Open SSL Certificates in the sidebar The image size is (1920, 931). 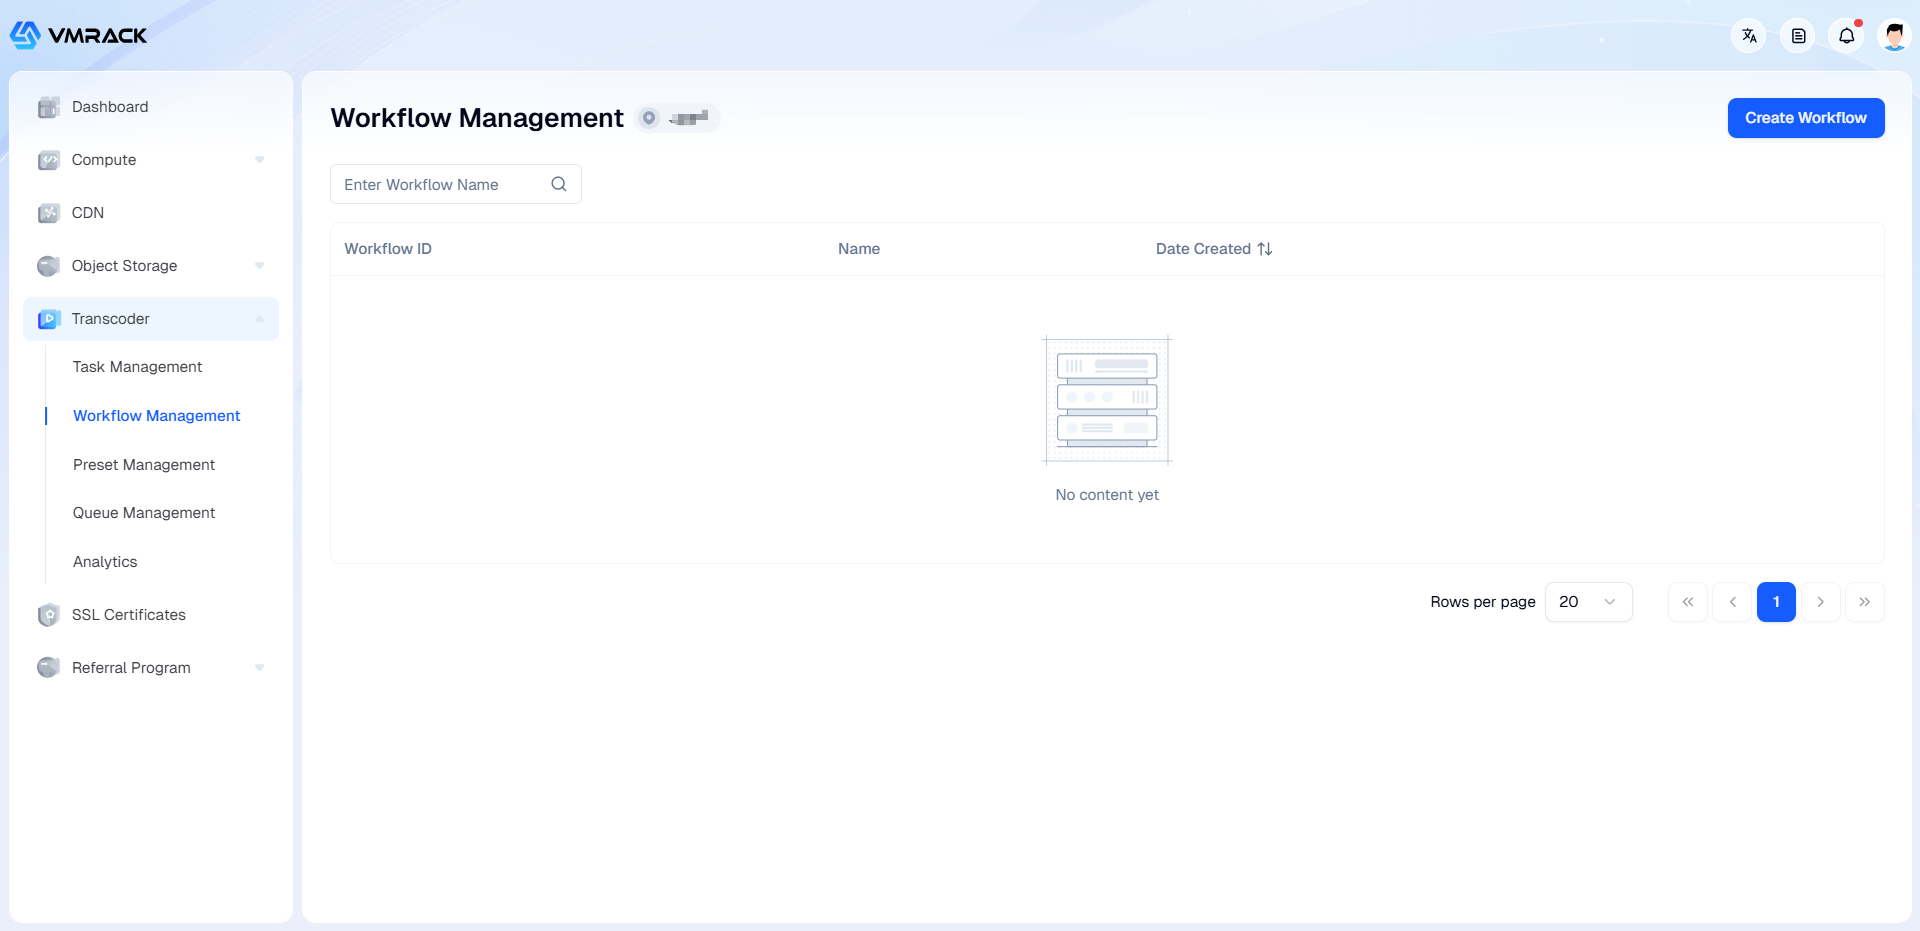click(x=150, y=615)
